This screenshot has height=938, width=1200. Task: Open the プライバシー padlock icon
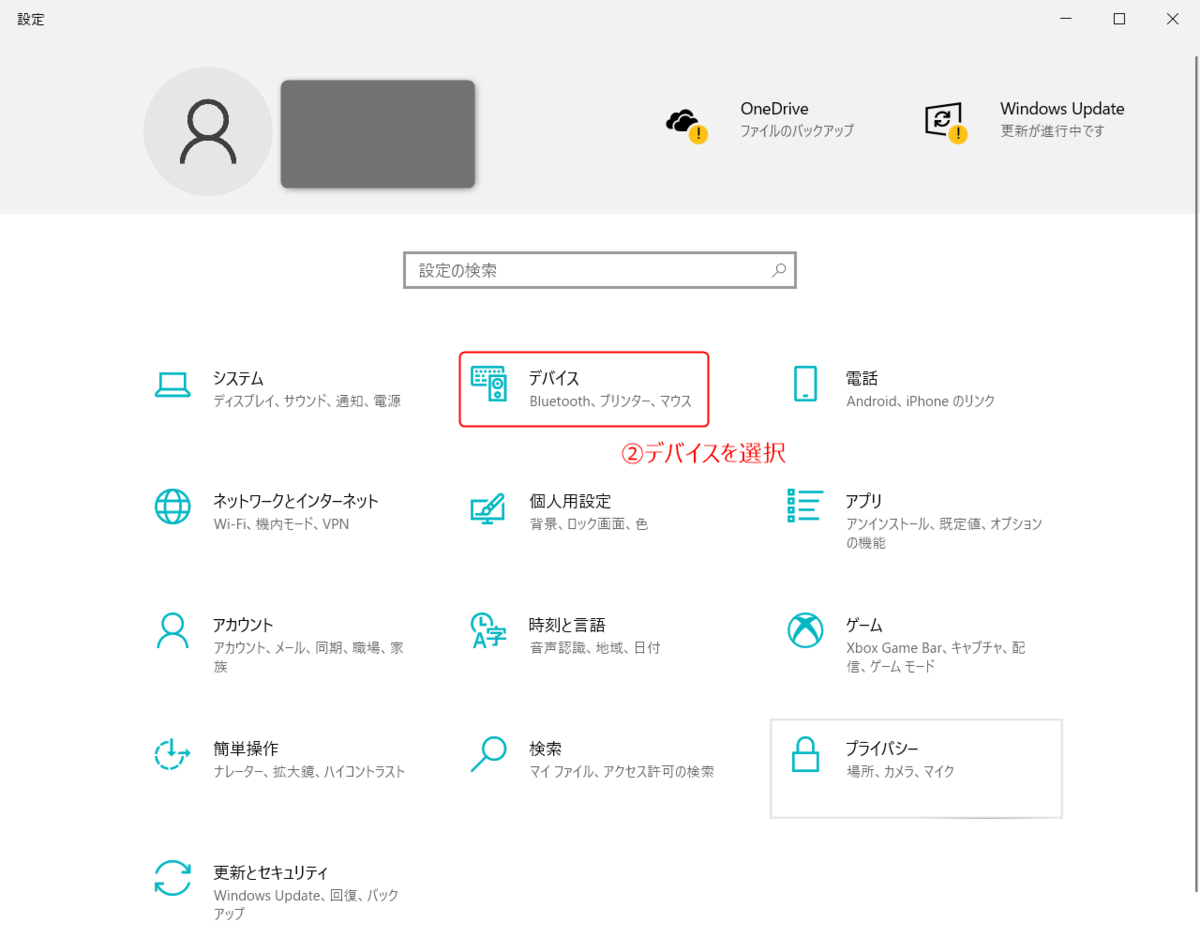(x=805, y=754)
